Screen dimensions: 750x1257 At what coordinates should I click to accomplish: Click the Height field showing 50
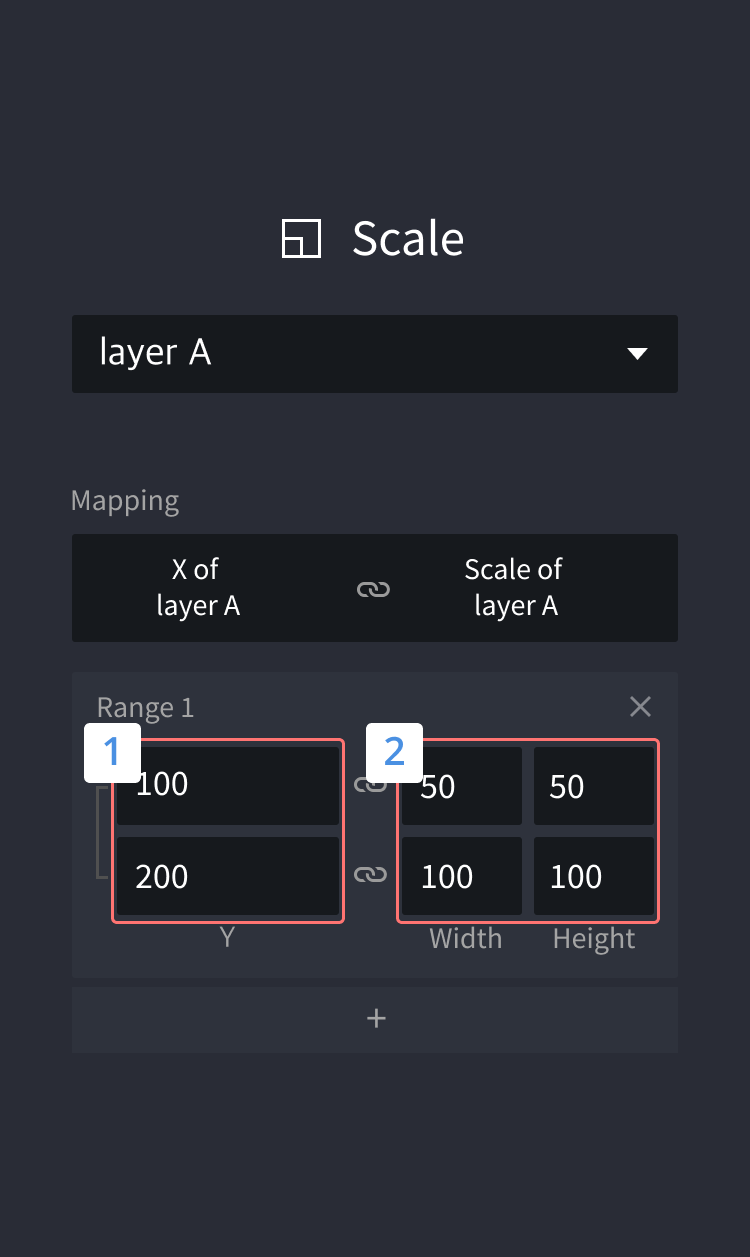tap(594, 786)
